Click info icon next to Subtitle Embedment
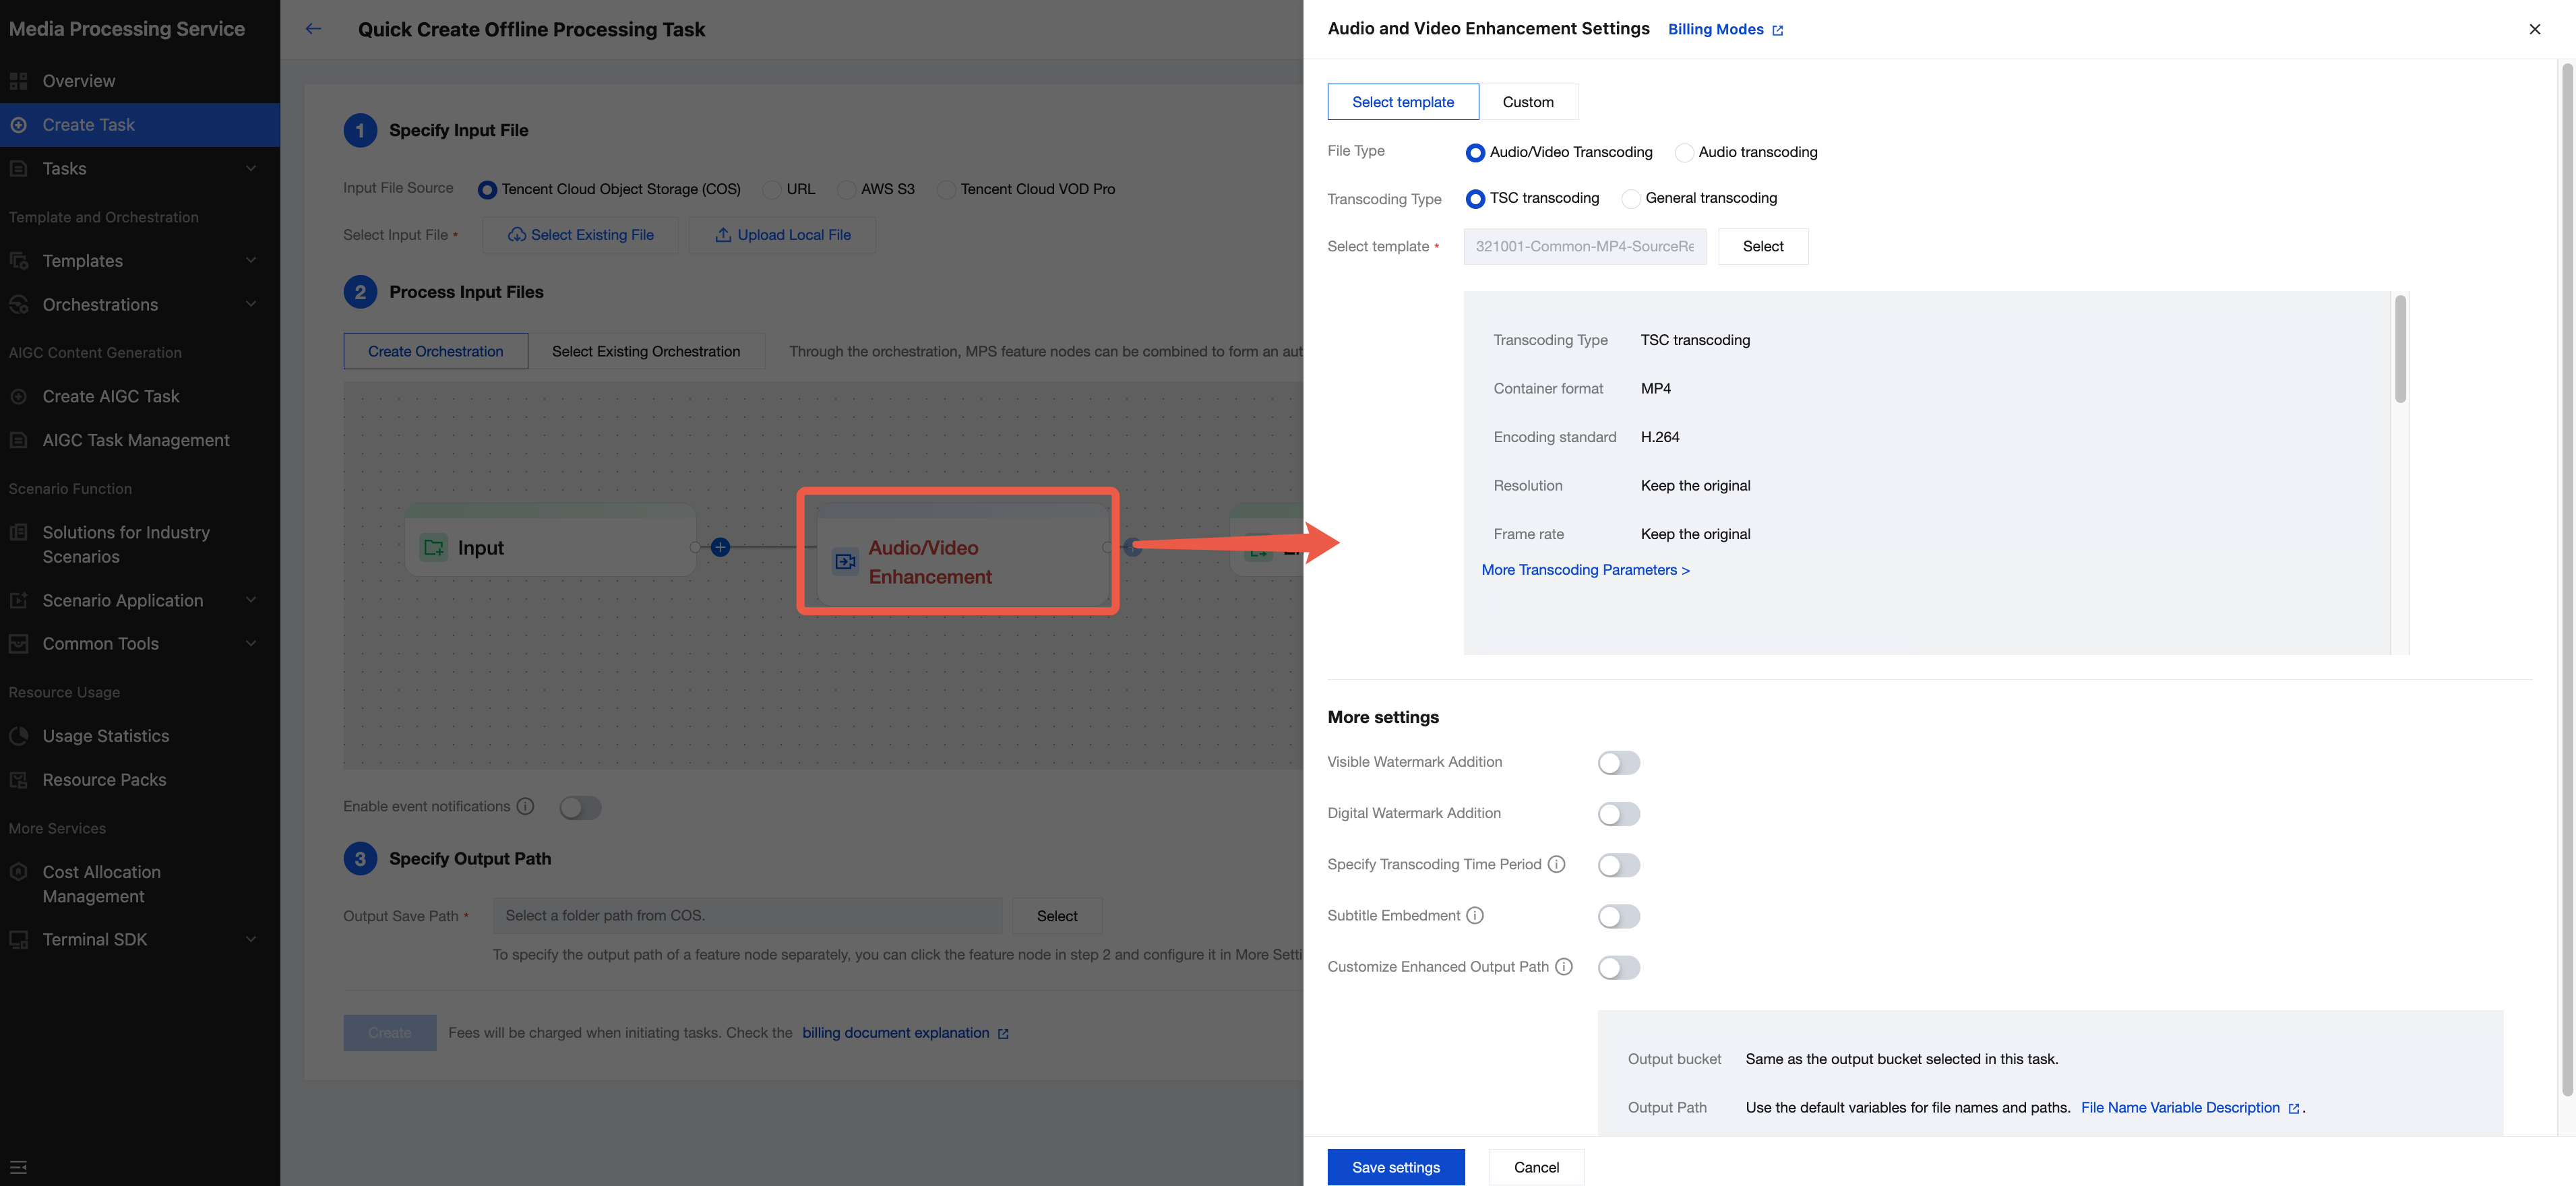 coord(1475,915)
